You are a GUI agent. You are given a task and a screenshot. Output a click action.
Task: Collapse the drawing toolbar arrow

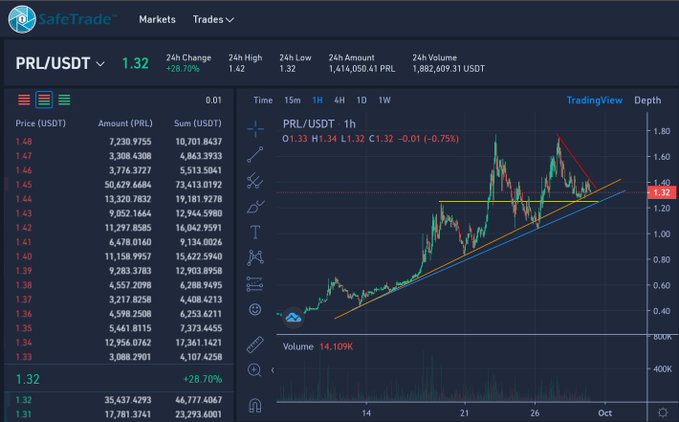tap(272, 370)
